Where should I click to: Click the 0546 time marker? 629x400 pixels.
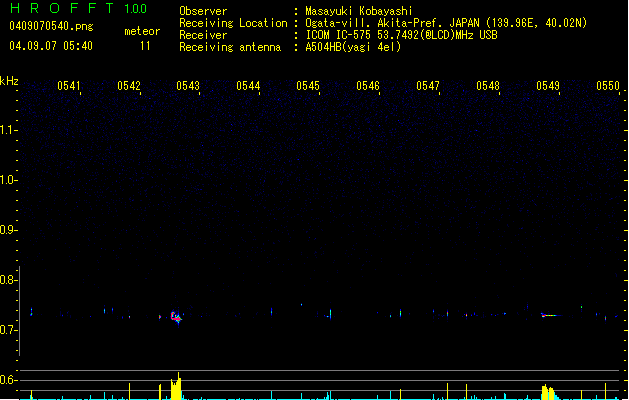[368, 86]
